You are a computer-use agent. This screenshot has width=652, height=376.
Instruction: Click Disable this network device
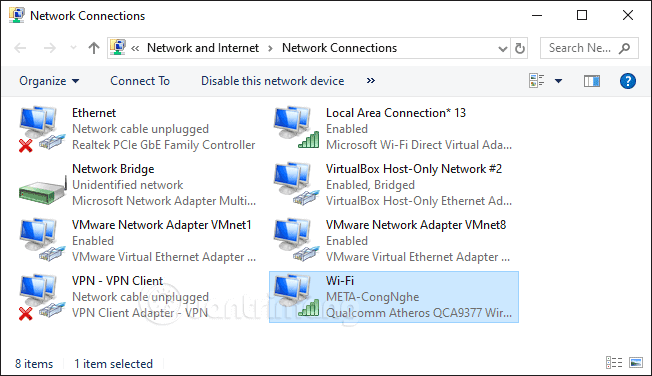tap(273, 81)
